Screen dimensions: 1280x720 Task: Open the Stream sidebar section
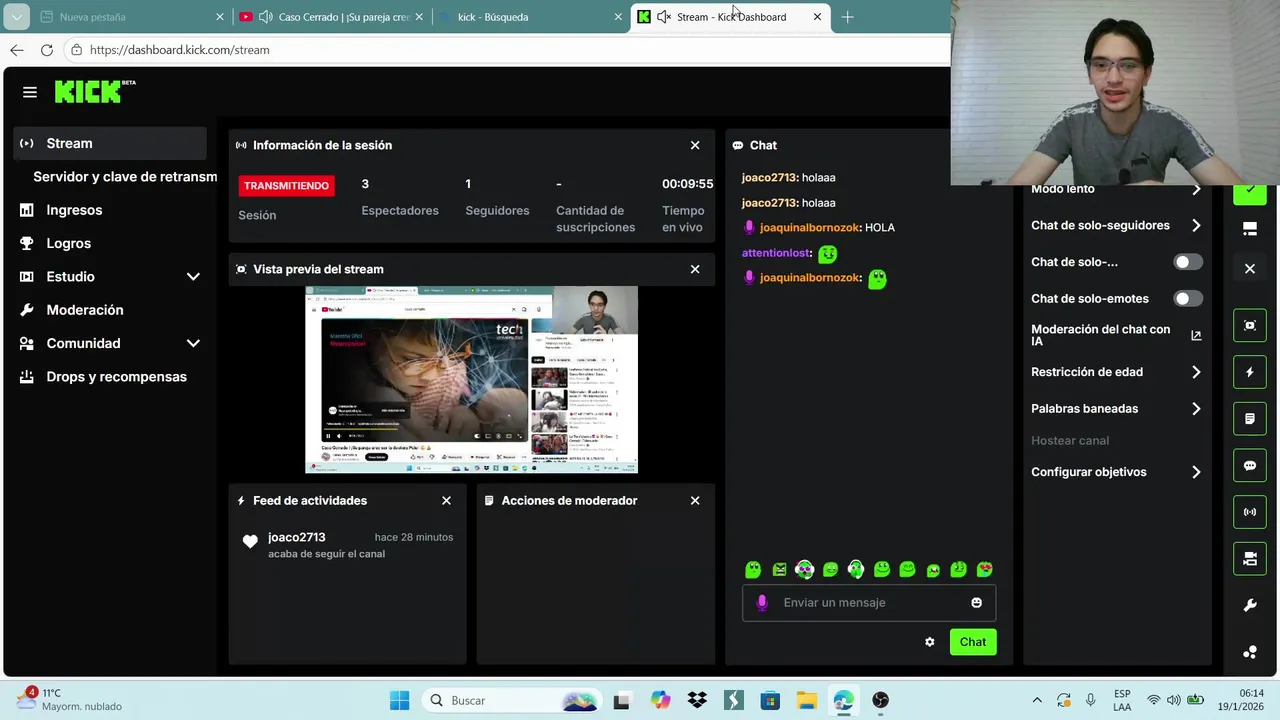tap(110, 143)
